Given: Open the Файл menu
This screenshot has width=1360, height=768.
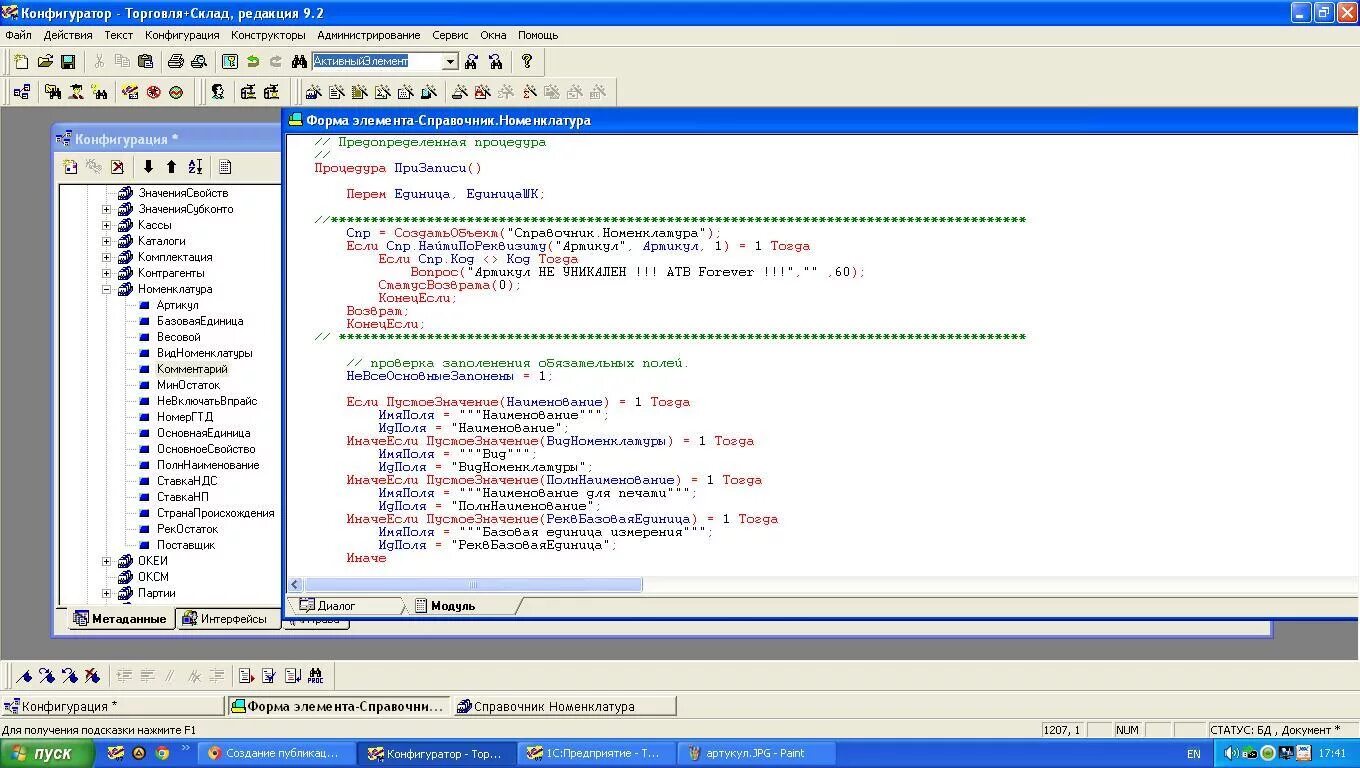Looking at the screenshot, I should point(19,35).
